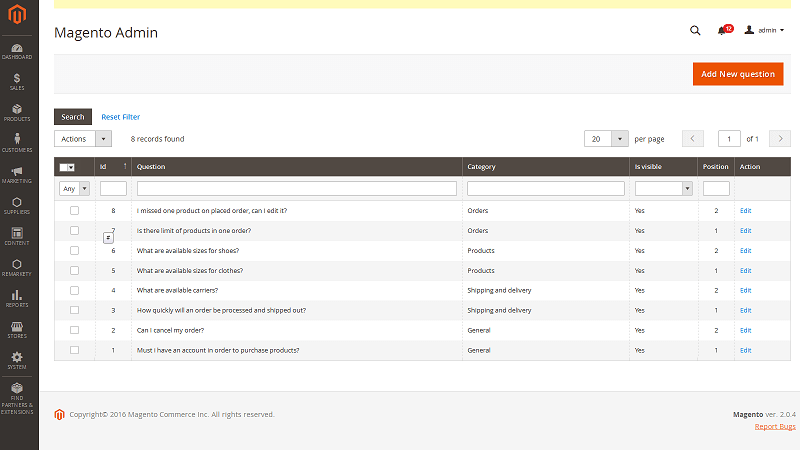Image resolution: width=800 pixels, height=450 pixels.
Task: Click the Reset Filter link
Action: 120,117
